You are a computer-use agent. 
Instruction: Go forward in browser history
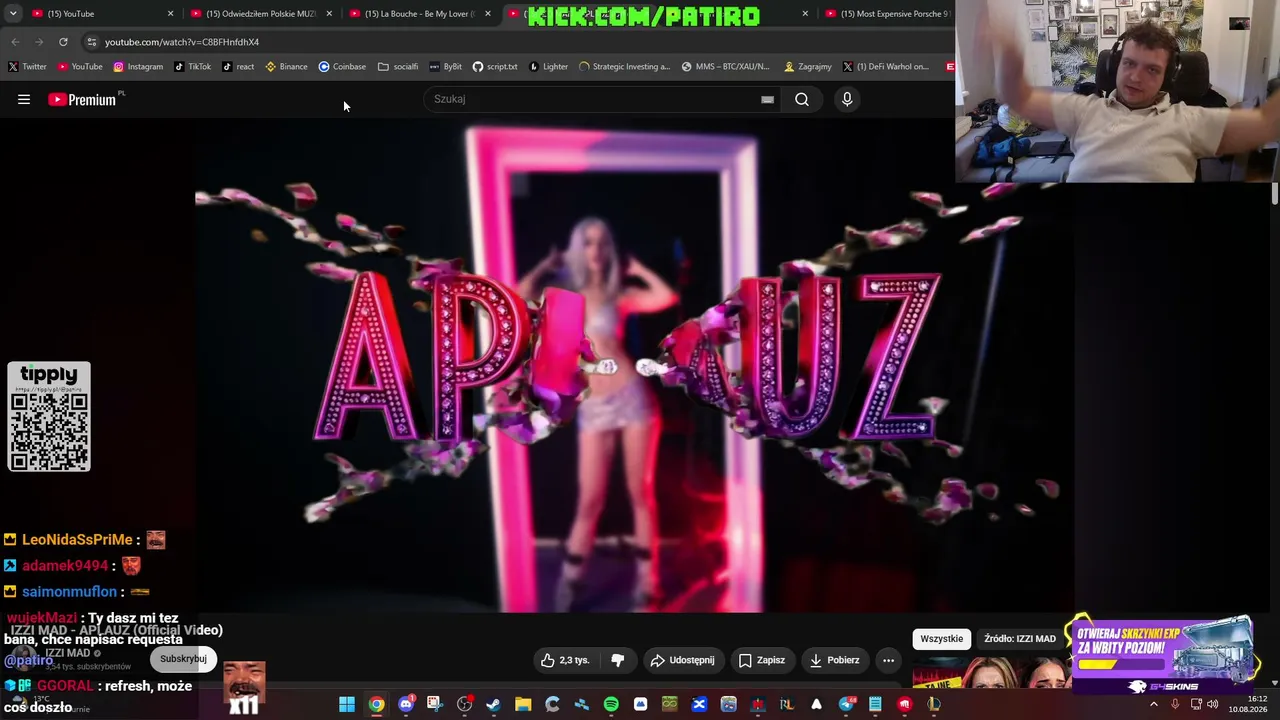[x=39, y=42]
